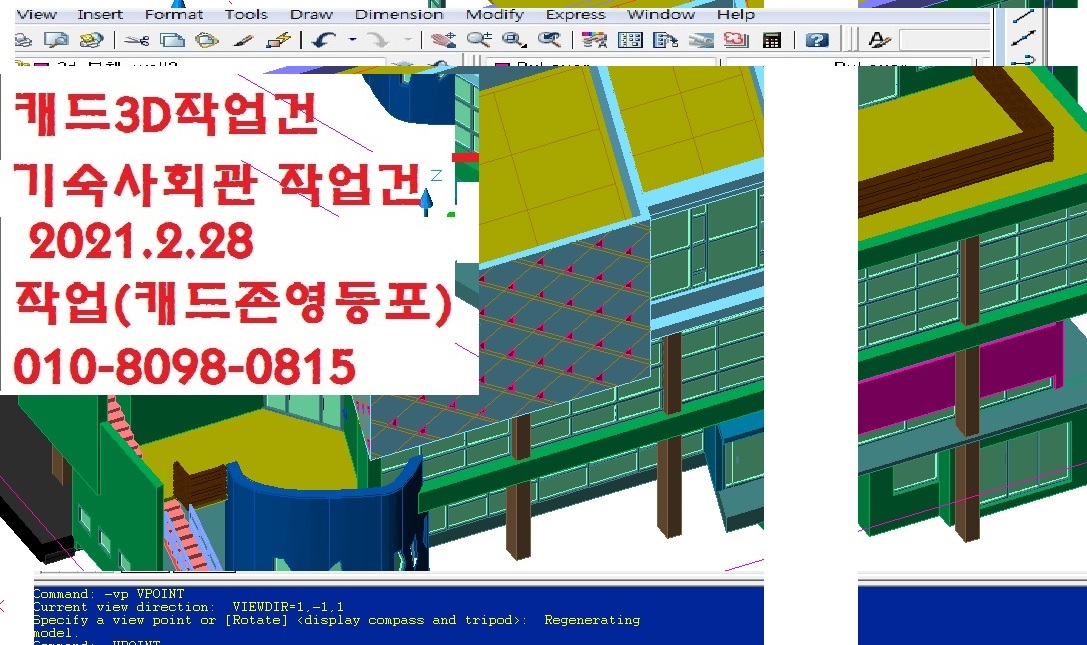Click the Match Properties brush icon
The height and width of the screenshot is (645, 1087).
(243, 40)
